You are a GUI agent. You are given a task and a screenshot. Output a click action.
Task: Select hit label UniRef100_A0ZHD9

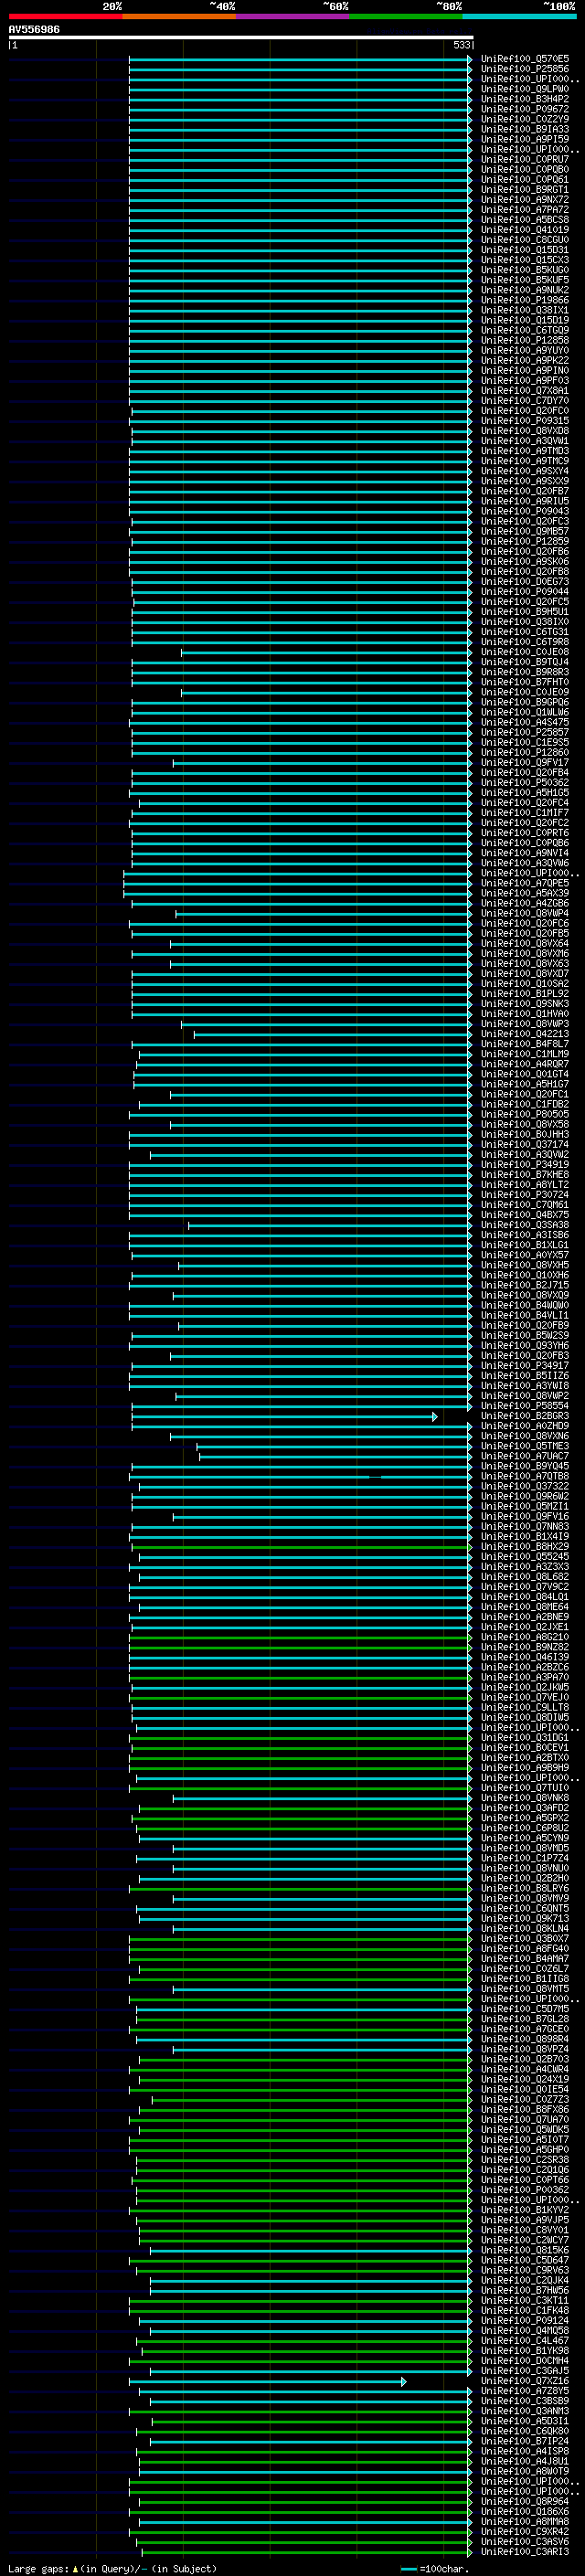[525, 1426]
